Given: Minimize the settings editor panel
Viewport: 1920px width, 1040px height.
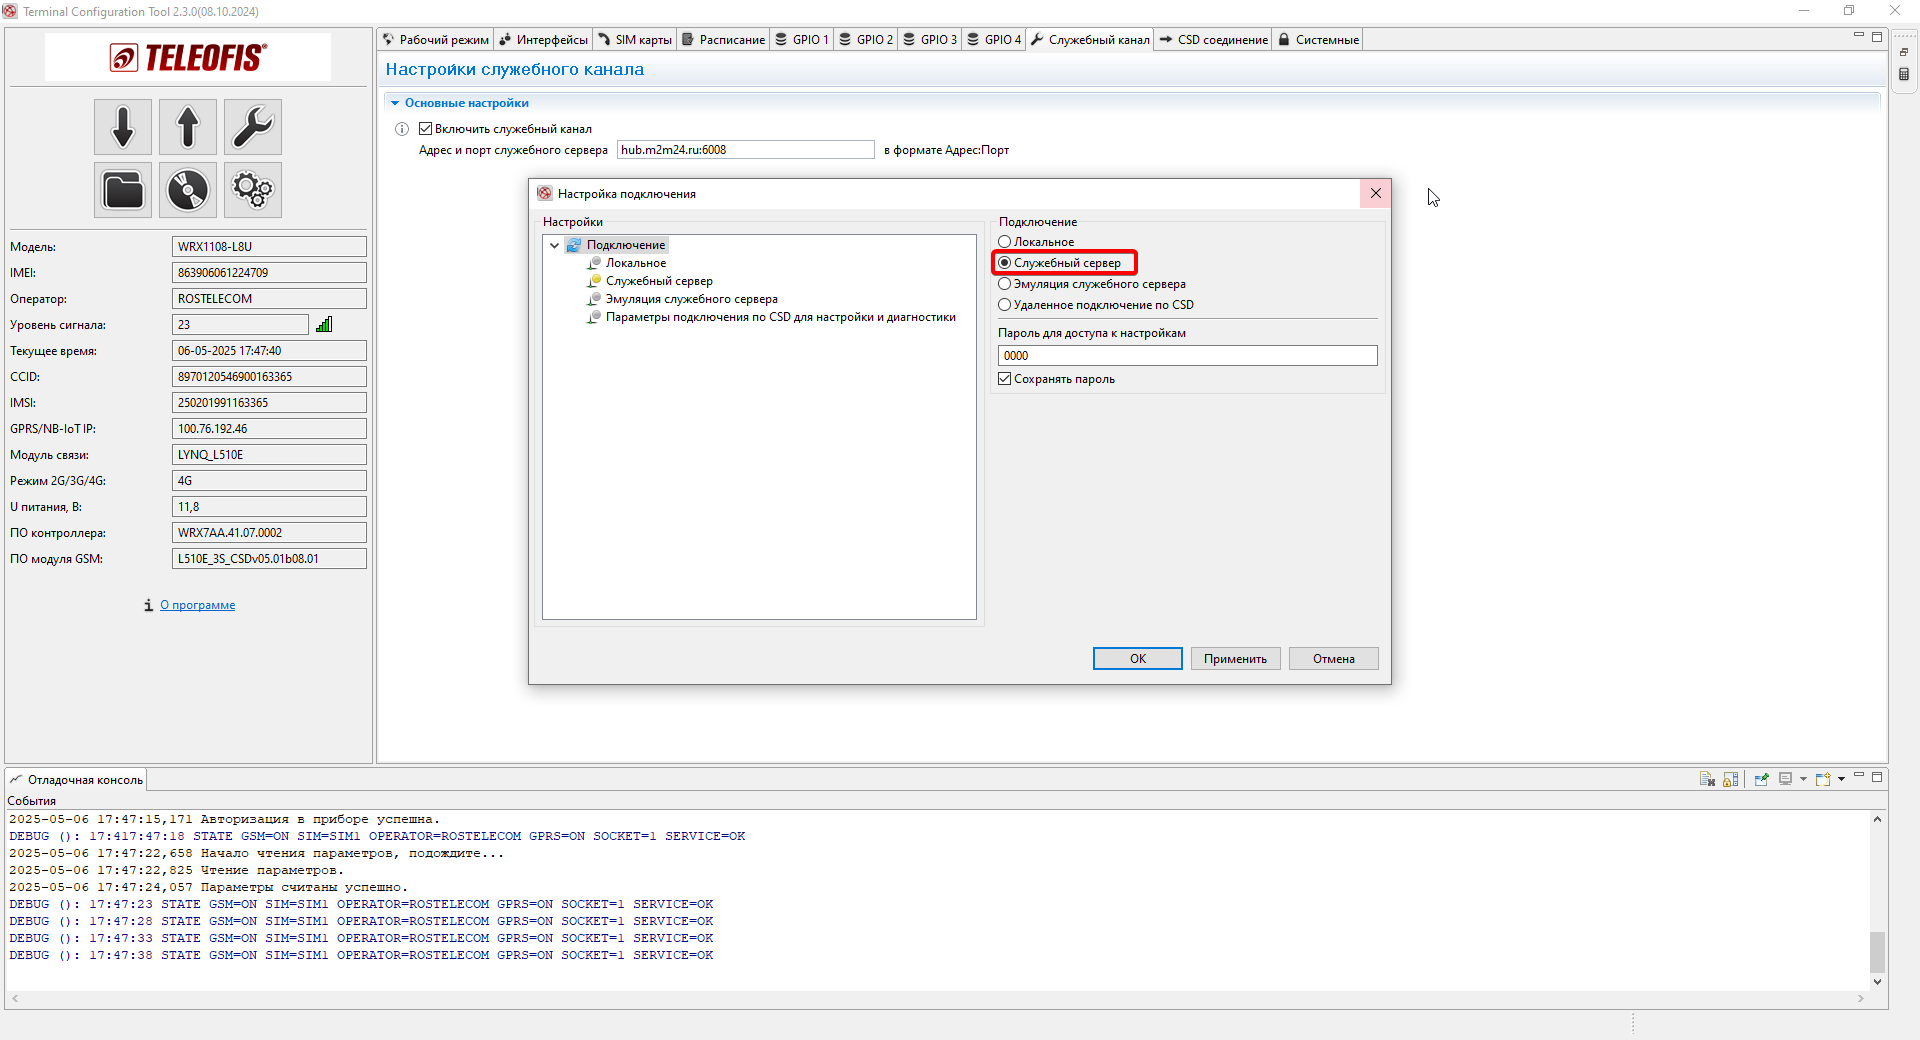Looking at the screenshot, I should click(x=1859, y=35).
